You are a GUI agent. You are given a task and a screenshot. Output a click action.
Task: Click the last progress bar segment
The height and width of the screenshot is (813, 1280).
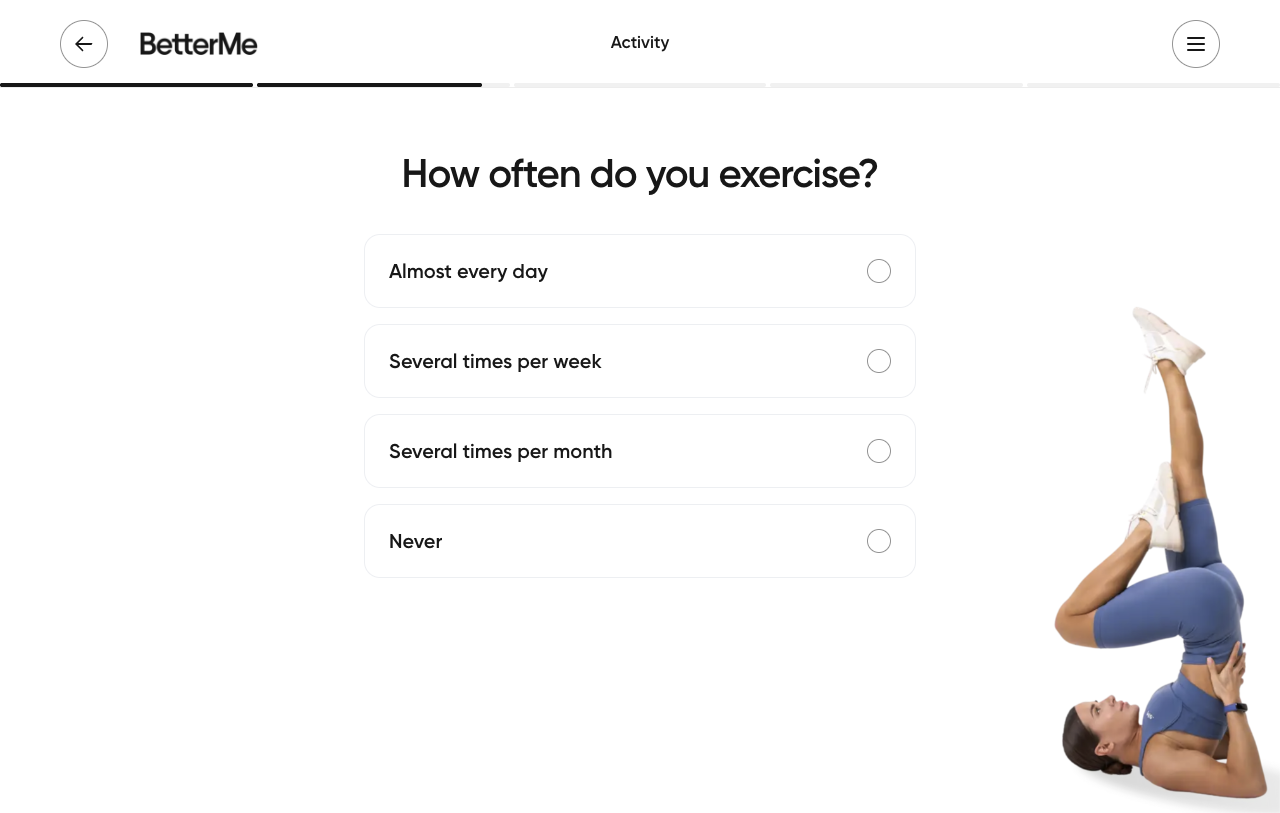coord(1153,85)
